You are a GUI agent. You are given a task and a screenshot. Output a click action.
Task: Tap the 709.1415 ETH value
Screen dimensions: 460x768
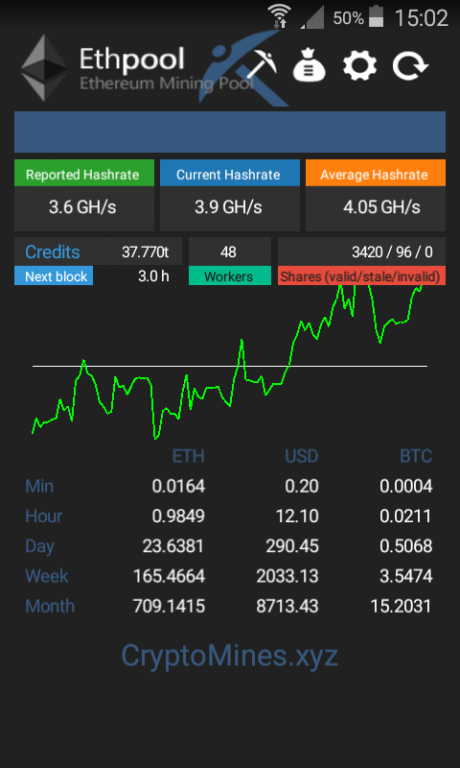pos(169,606)
